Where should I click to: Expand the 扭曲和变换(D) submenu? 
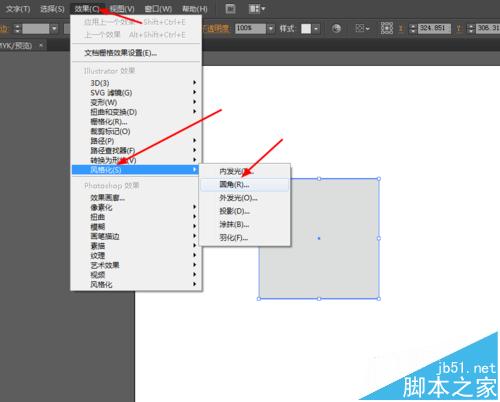136,112
